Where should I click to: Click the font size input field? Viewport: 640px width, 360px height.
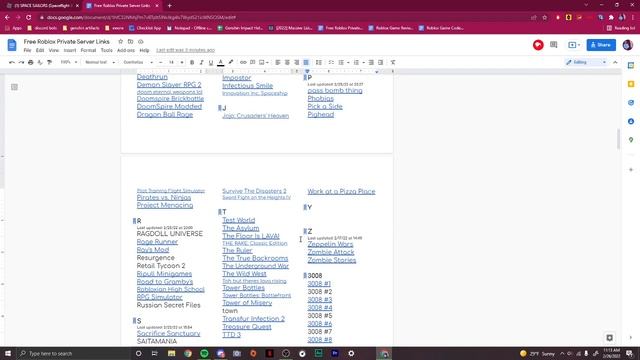click(x=171, y=62)
